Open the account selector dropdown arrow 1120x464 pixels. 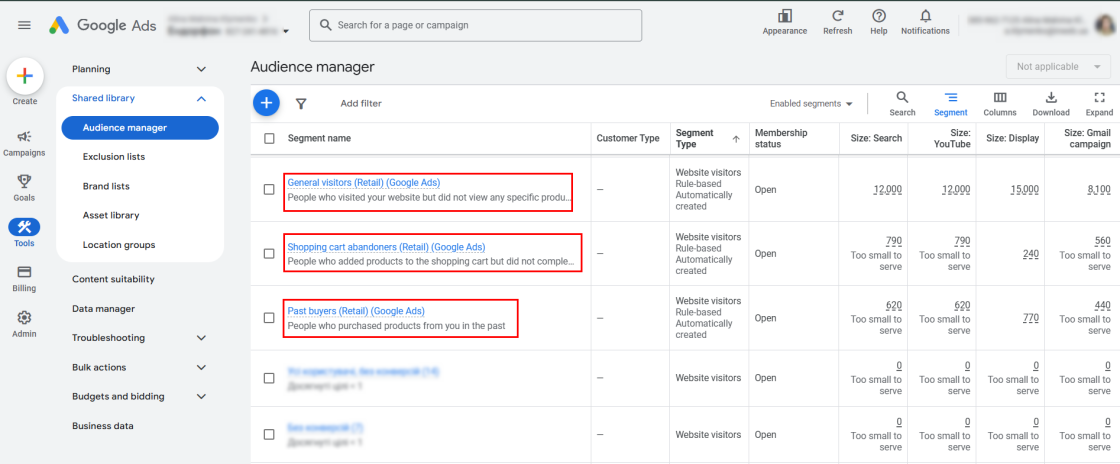click(x=286, y=31)
